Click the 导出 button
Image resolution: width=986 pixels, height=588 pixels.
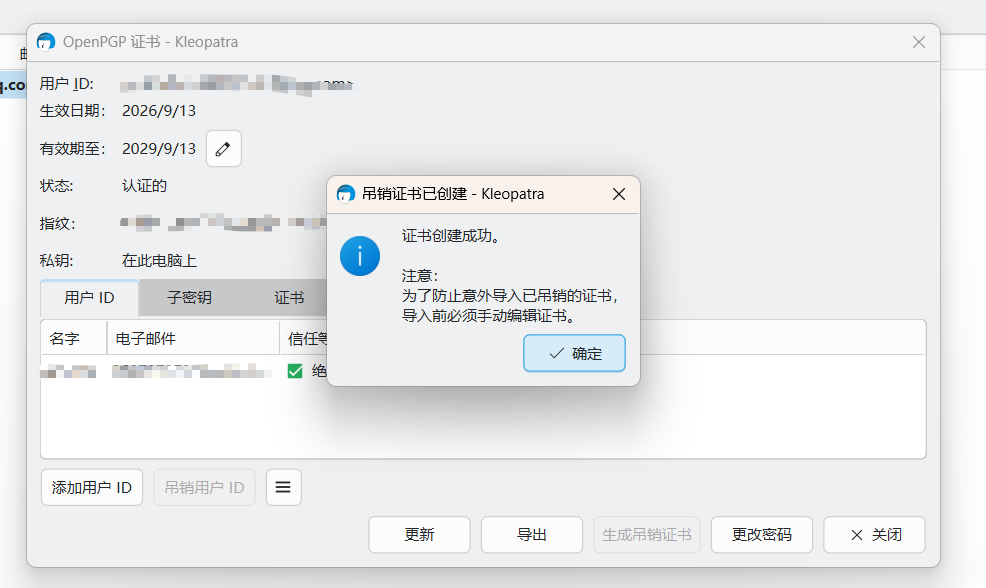tap(532, 535)
